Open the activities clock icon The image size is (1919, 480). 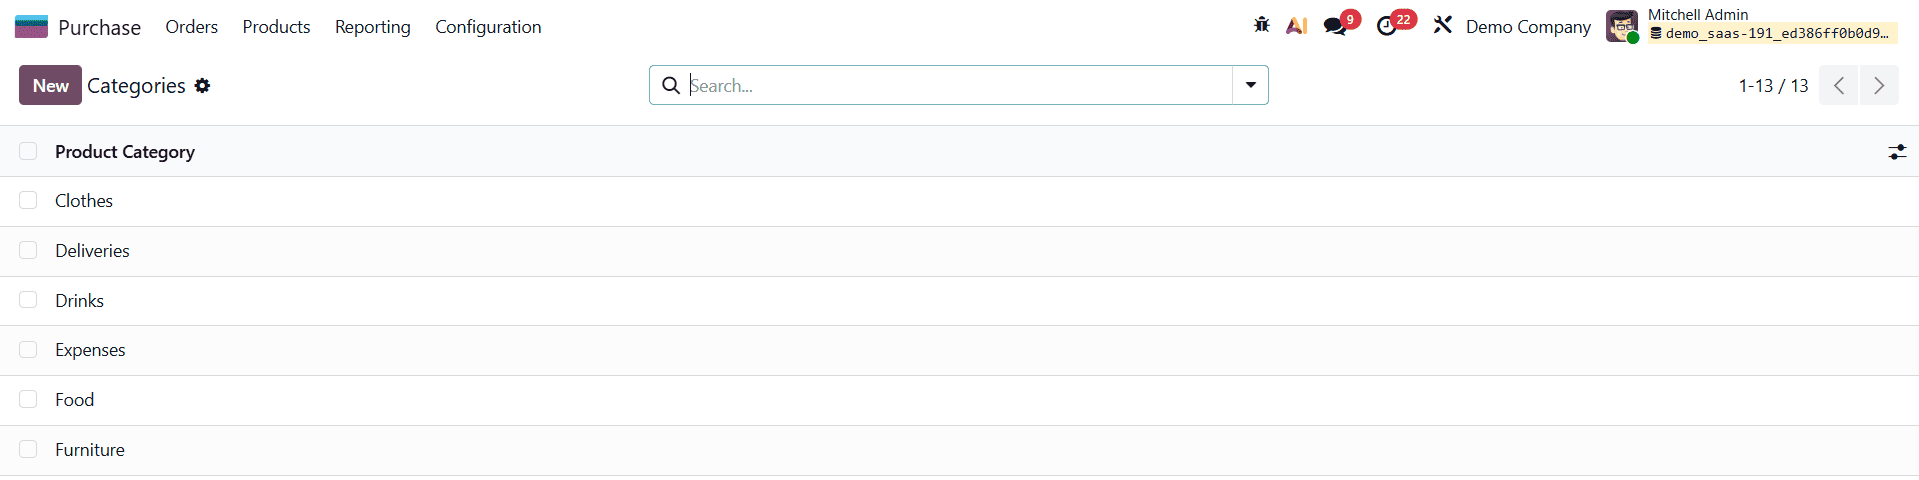pos(1387,26)
